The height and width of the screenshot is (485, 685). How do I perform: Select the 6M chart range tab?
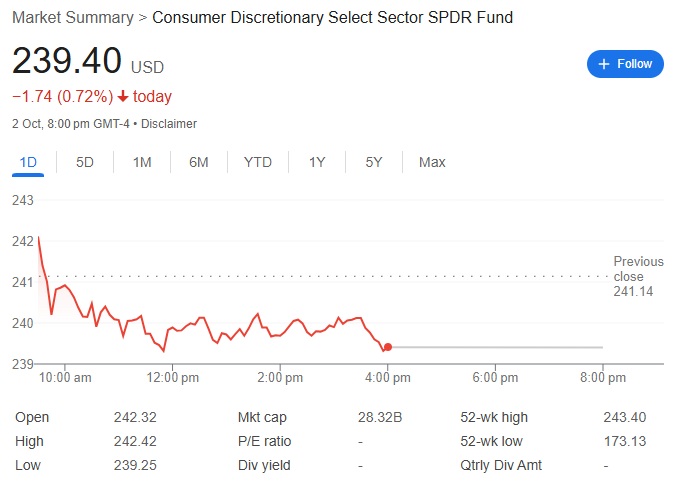199,162
